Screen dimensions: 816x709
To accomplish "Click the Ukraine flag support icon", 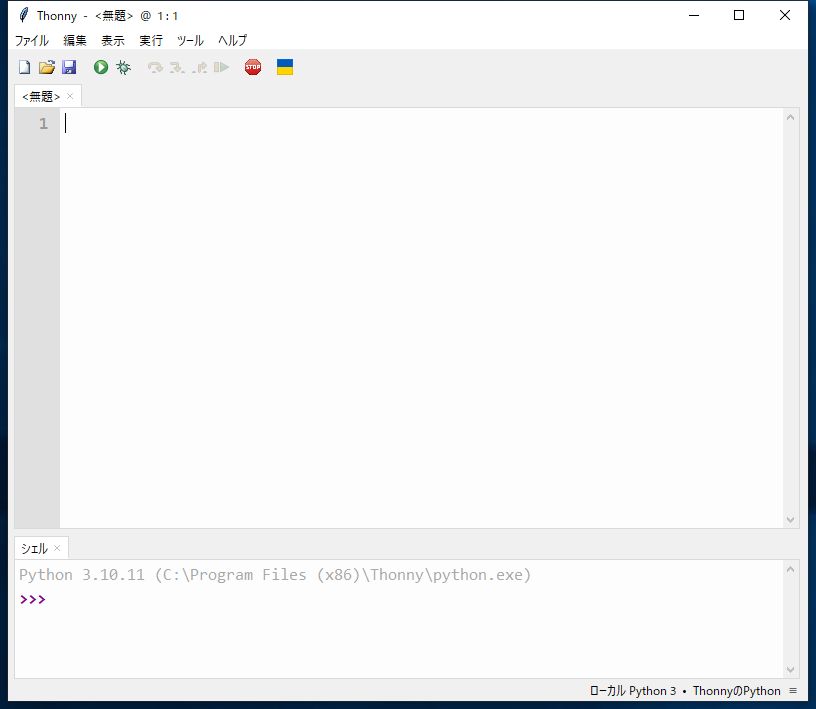I will coord(285,67).
